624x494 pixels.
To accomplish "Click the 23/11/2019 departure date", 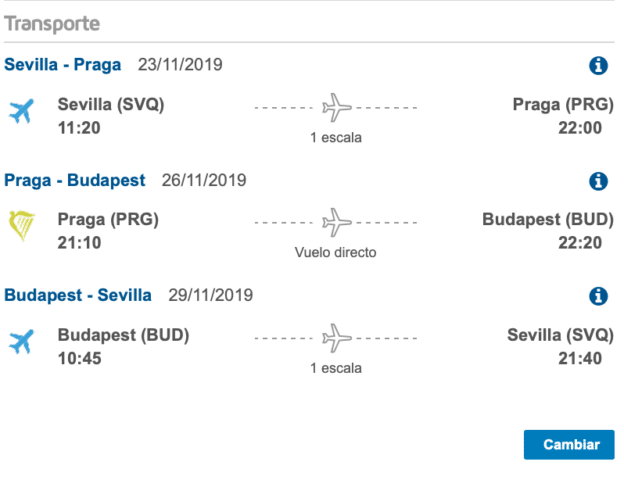I will 179,65.
